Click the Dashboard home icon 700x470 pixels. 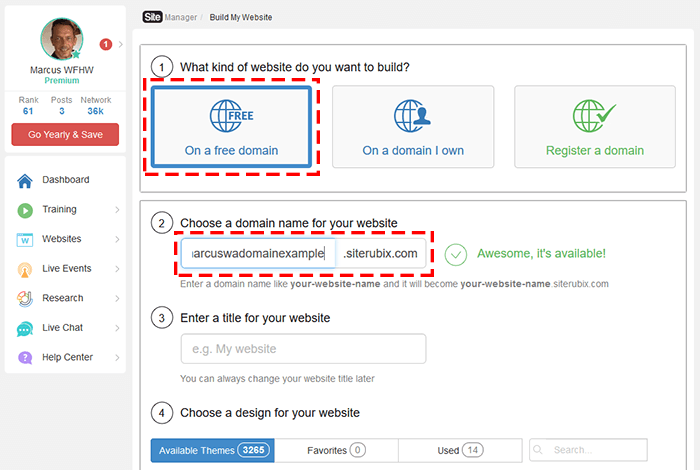(24, 180)
